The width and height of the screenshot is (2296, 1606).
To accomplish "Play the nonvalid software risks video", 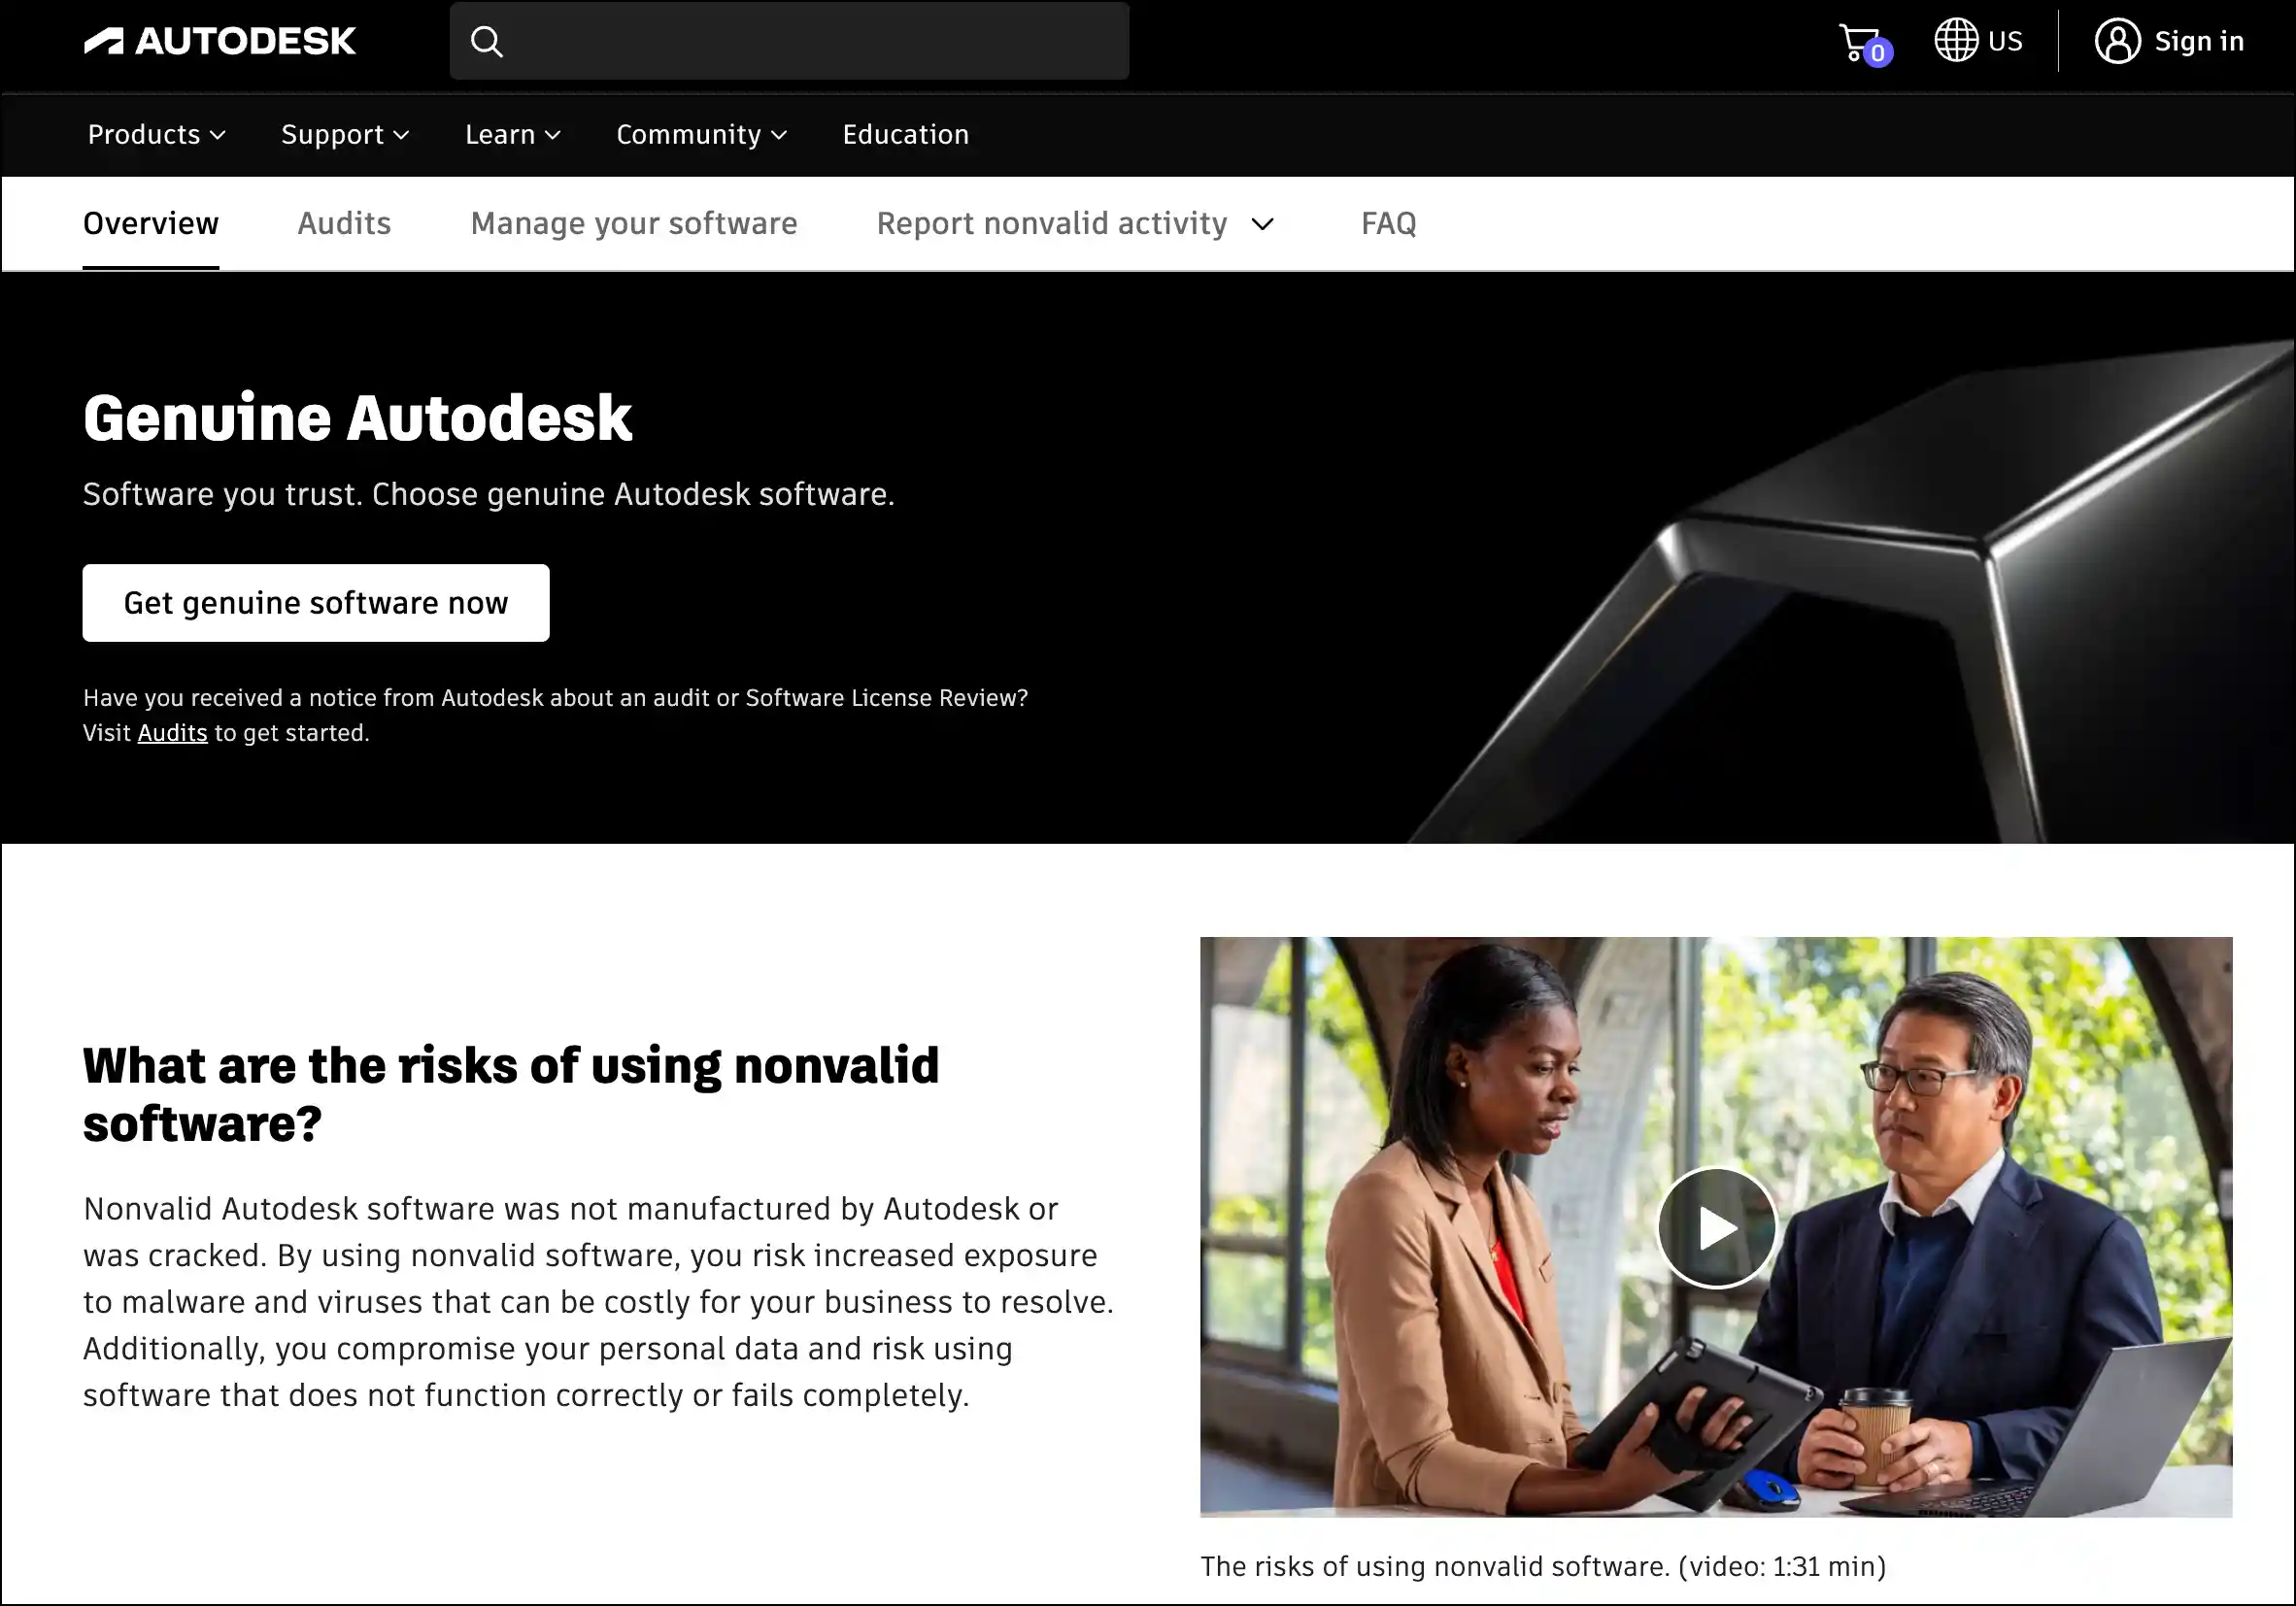I will pos(1716,1227).
